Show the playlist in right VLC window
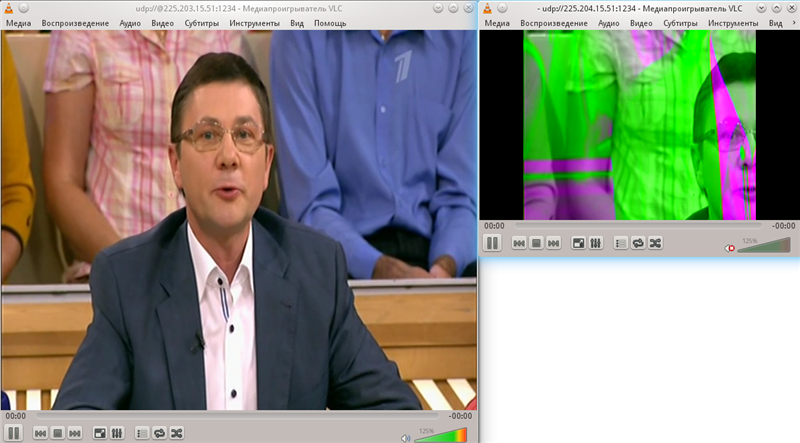 click(620, 243)
